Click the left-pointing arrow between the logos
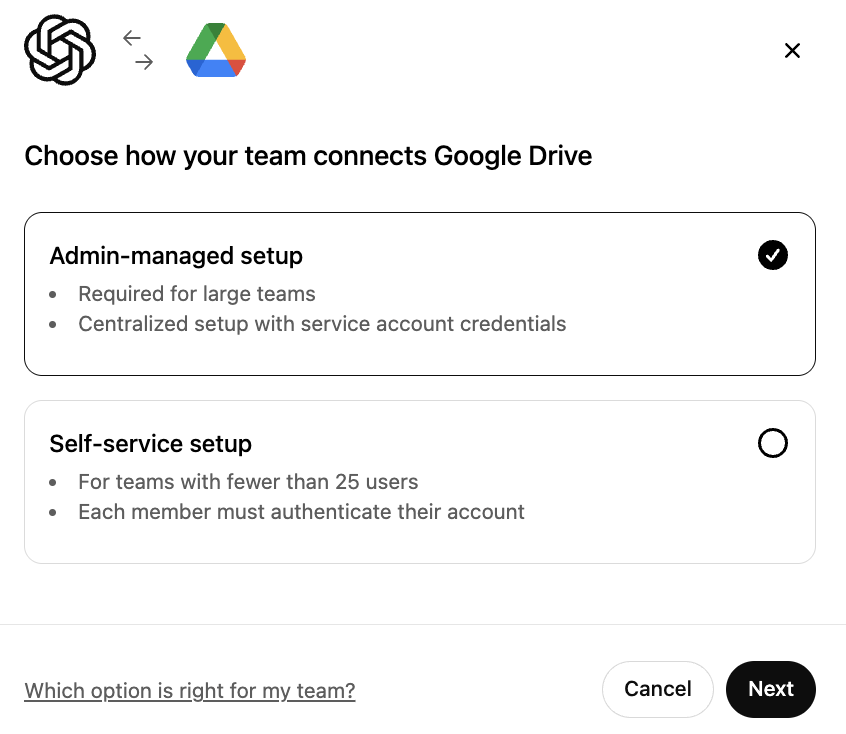The height and width of the screenshot is (734, 846). (x=132, y=38)
